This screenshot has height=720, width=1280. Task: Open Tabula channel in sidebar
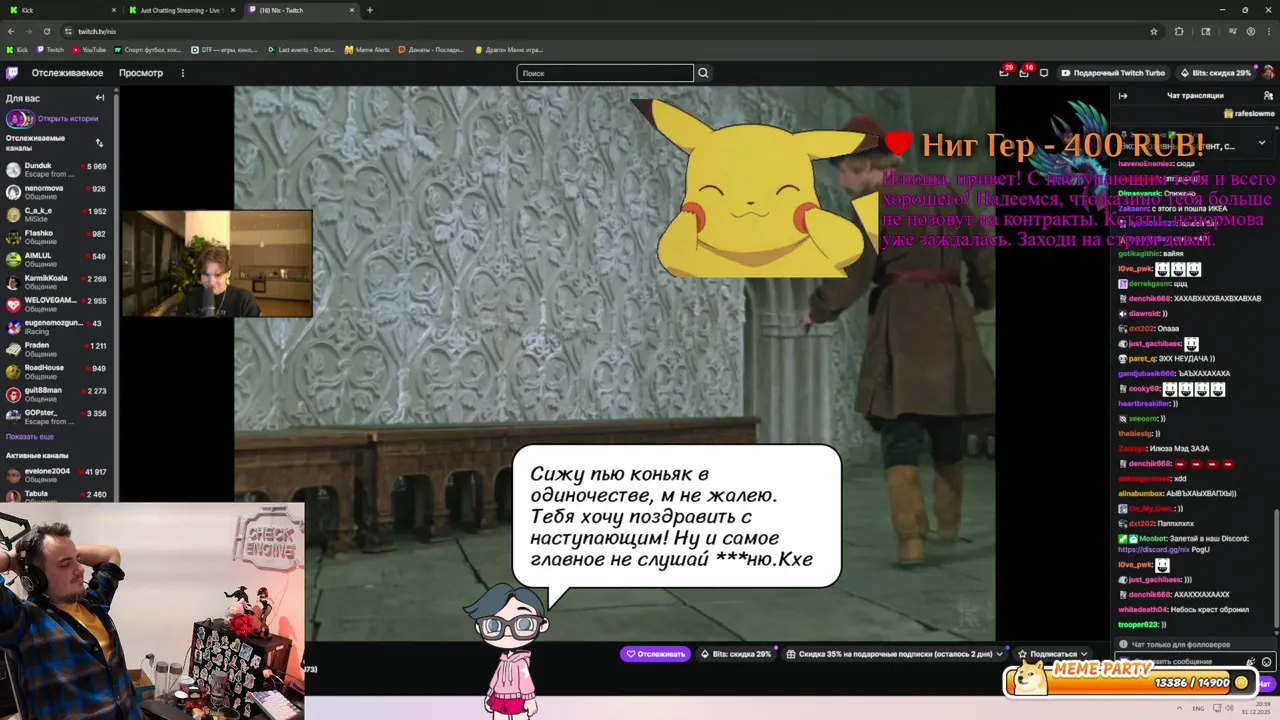59,497
